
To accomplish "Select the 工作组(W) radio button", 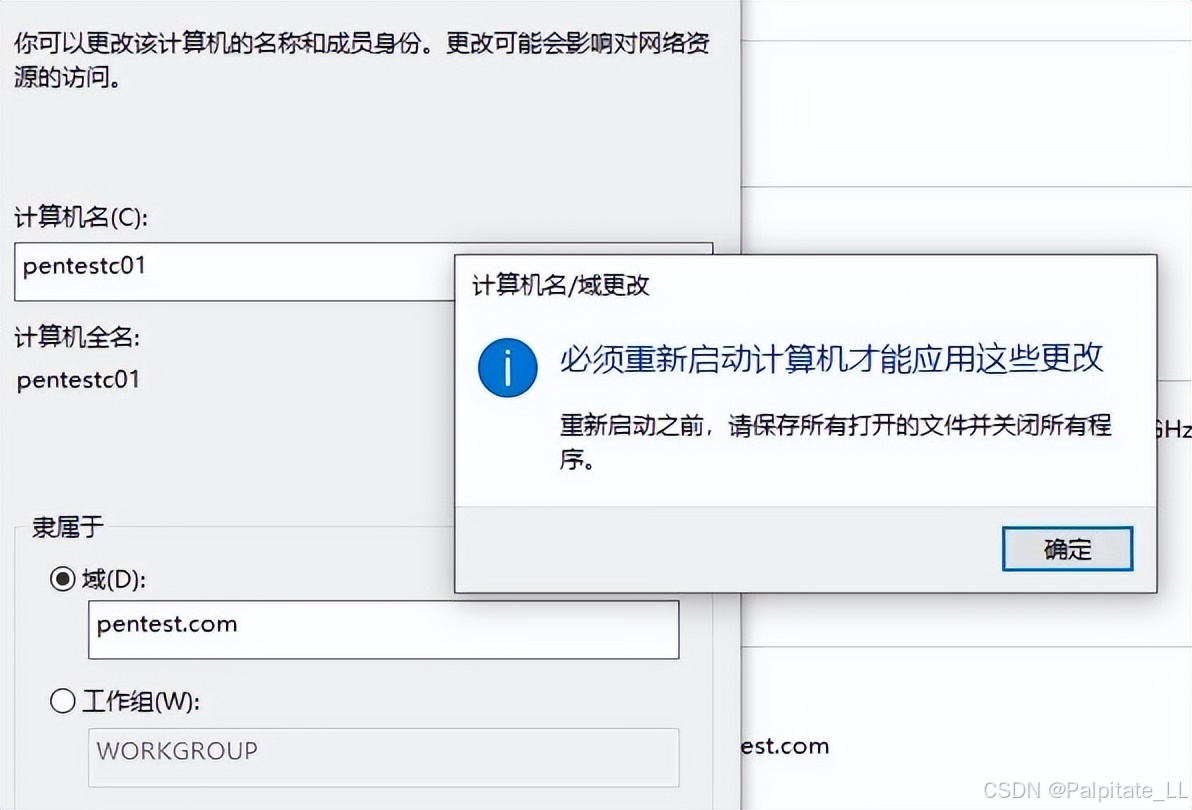I will (62, 701).
